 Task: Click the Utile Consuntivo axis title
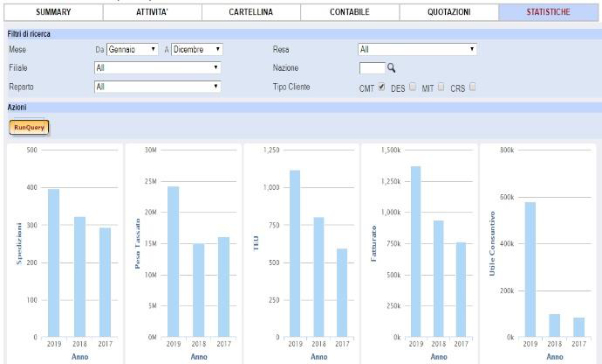(x=492, y=243)
